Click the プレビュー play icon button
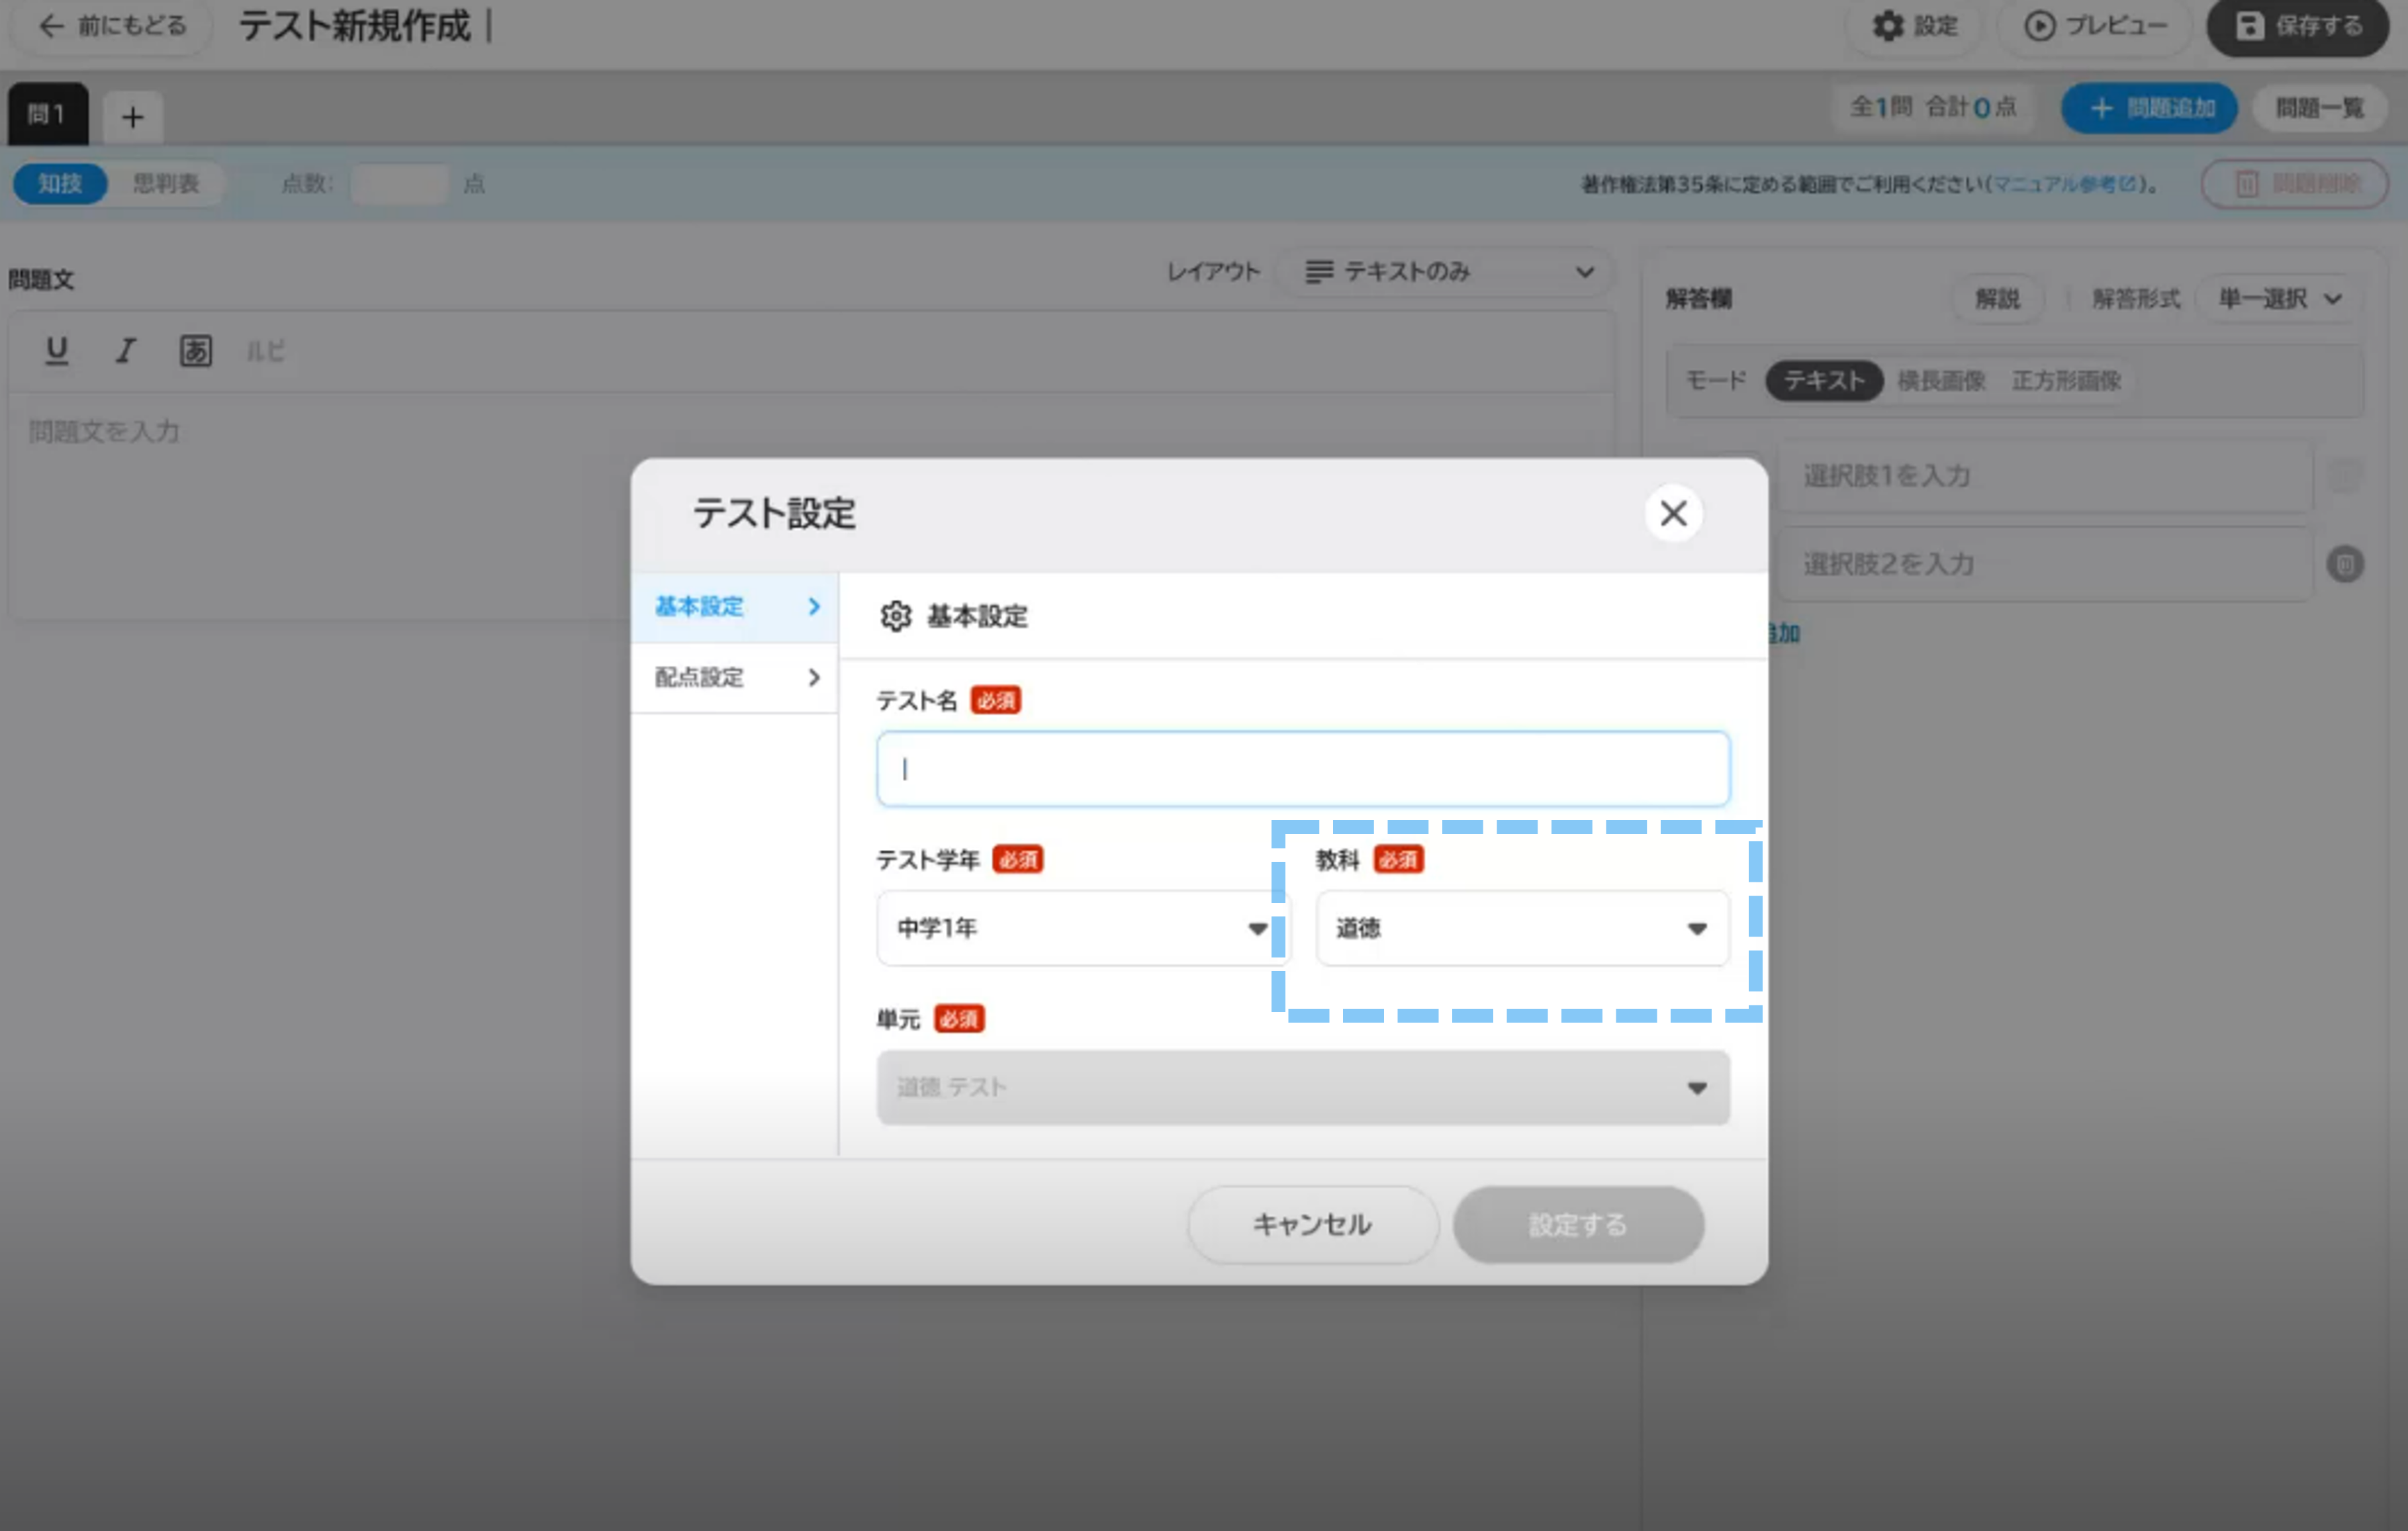2408x1531 pixels. point(2095,26)
